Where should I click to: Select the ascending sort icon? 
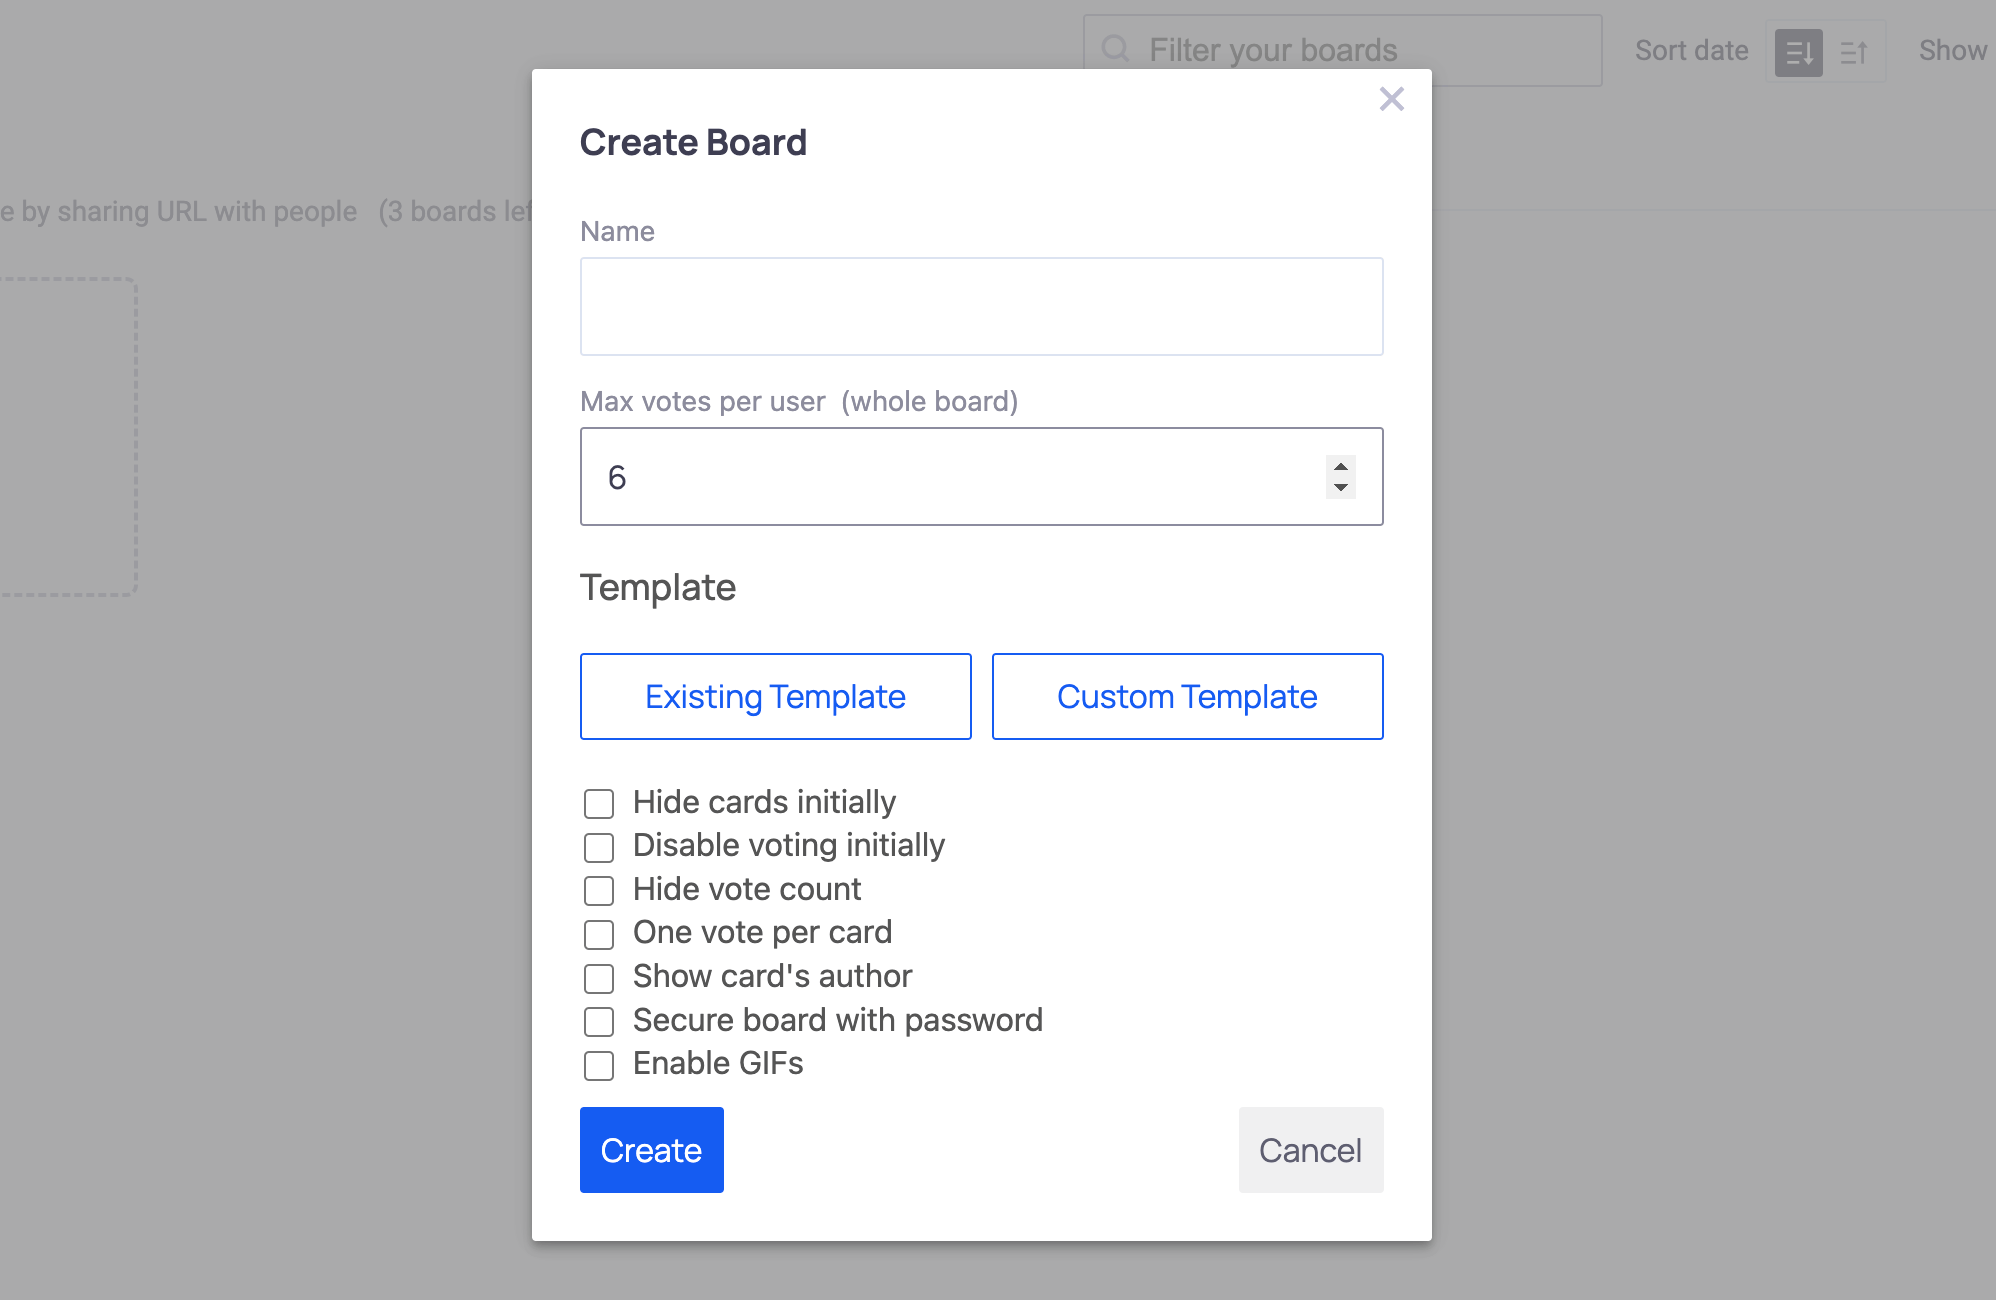[x=1855, y=51]
